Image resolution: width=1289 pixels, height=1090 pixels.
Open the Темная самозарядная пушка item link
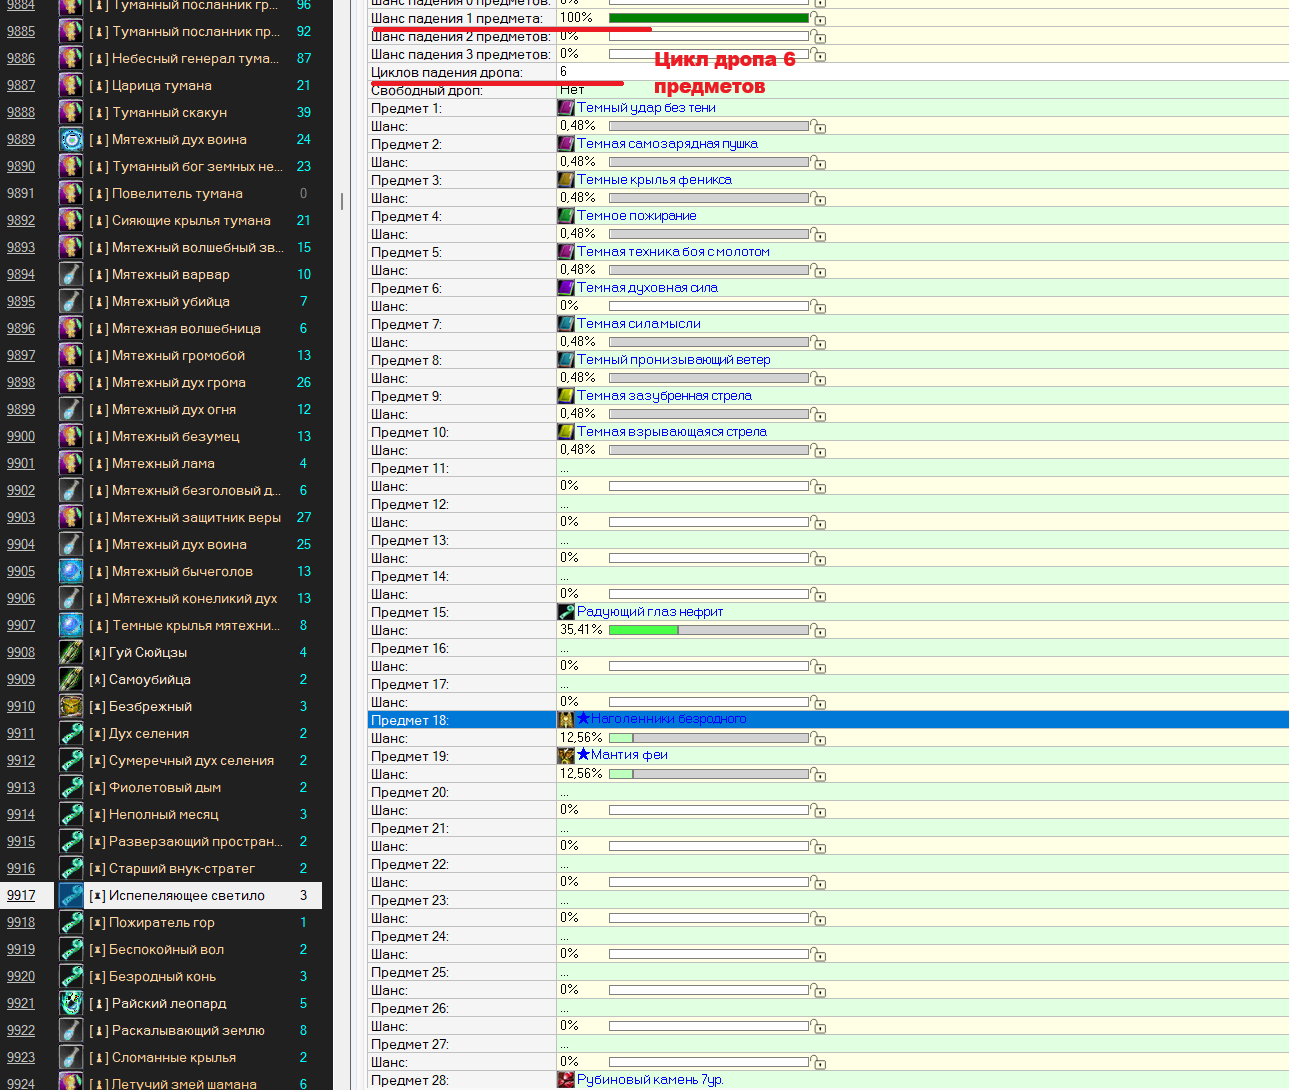667,144
